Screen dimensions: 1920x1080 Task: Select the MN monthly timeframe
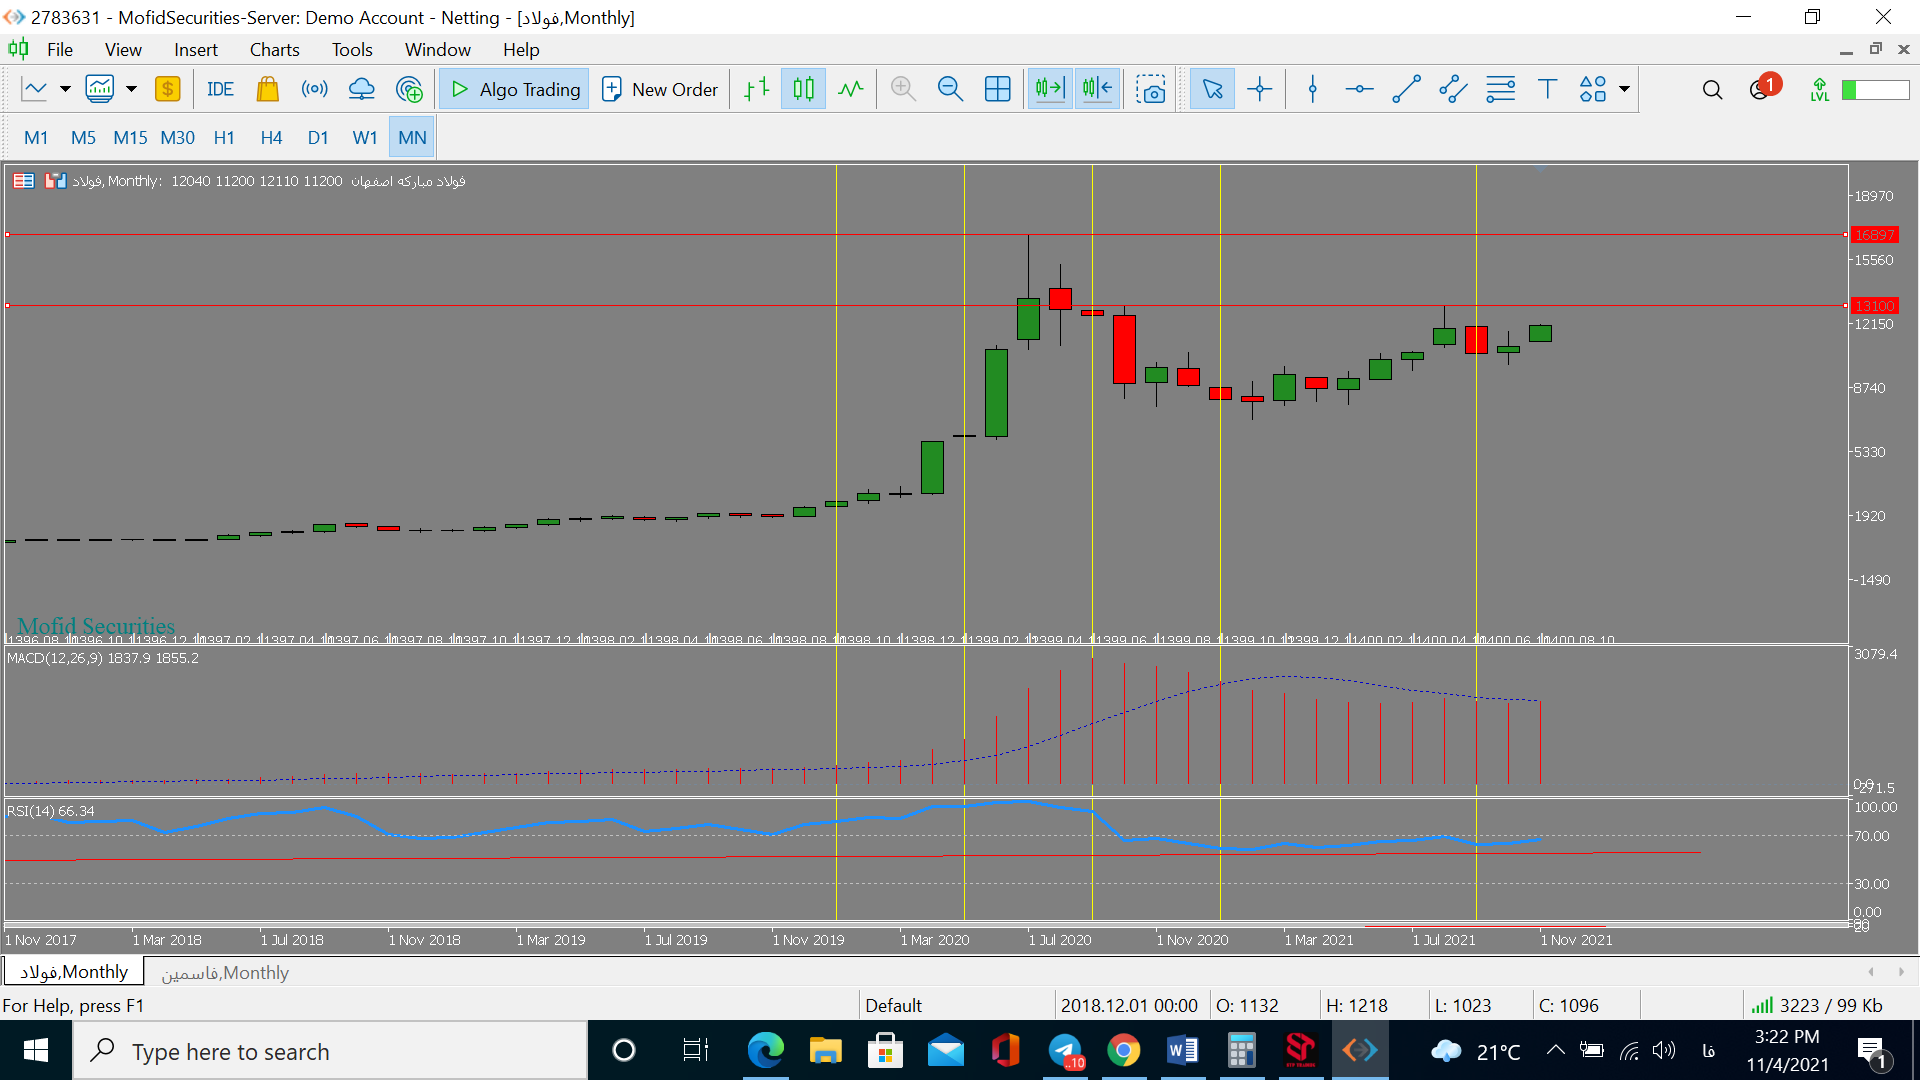(412, 138)
